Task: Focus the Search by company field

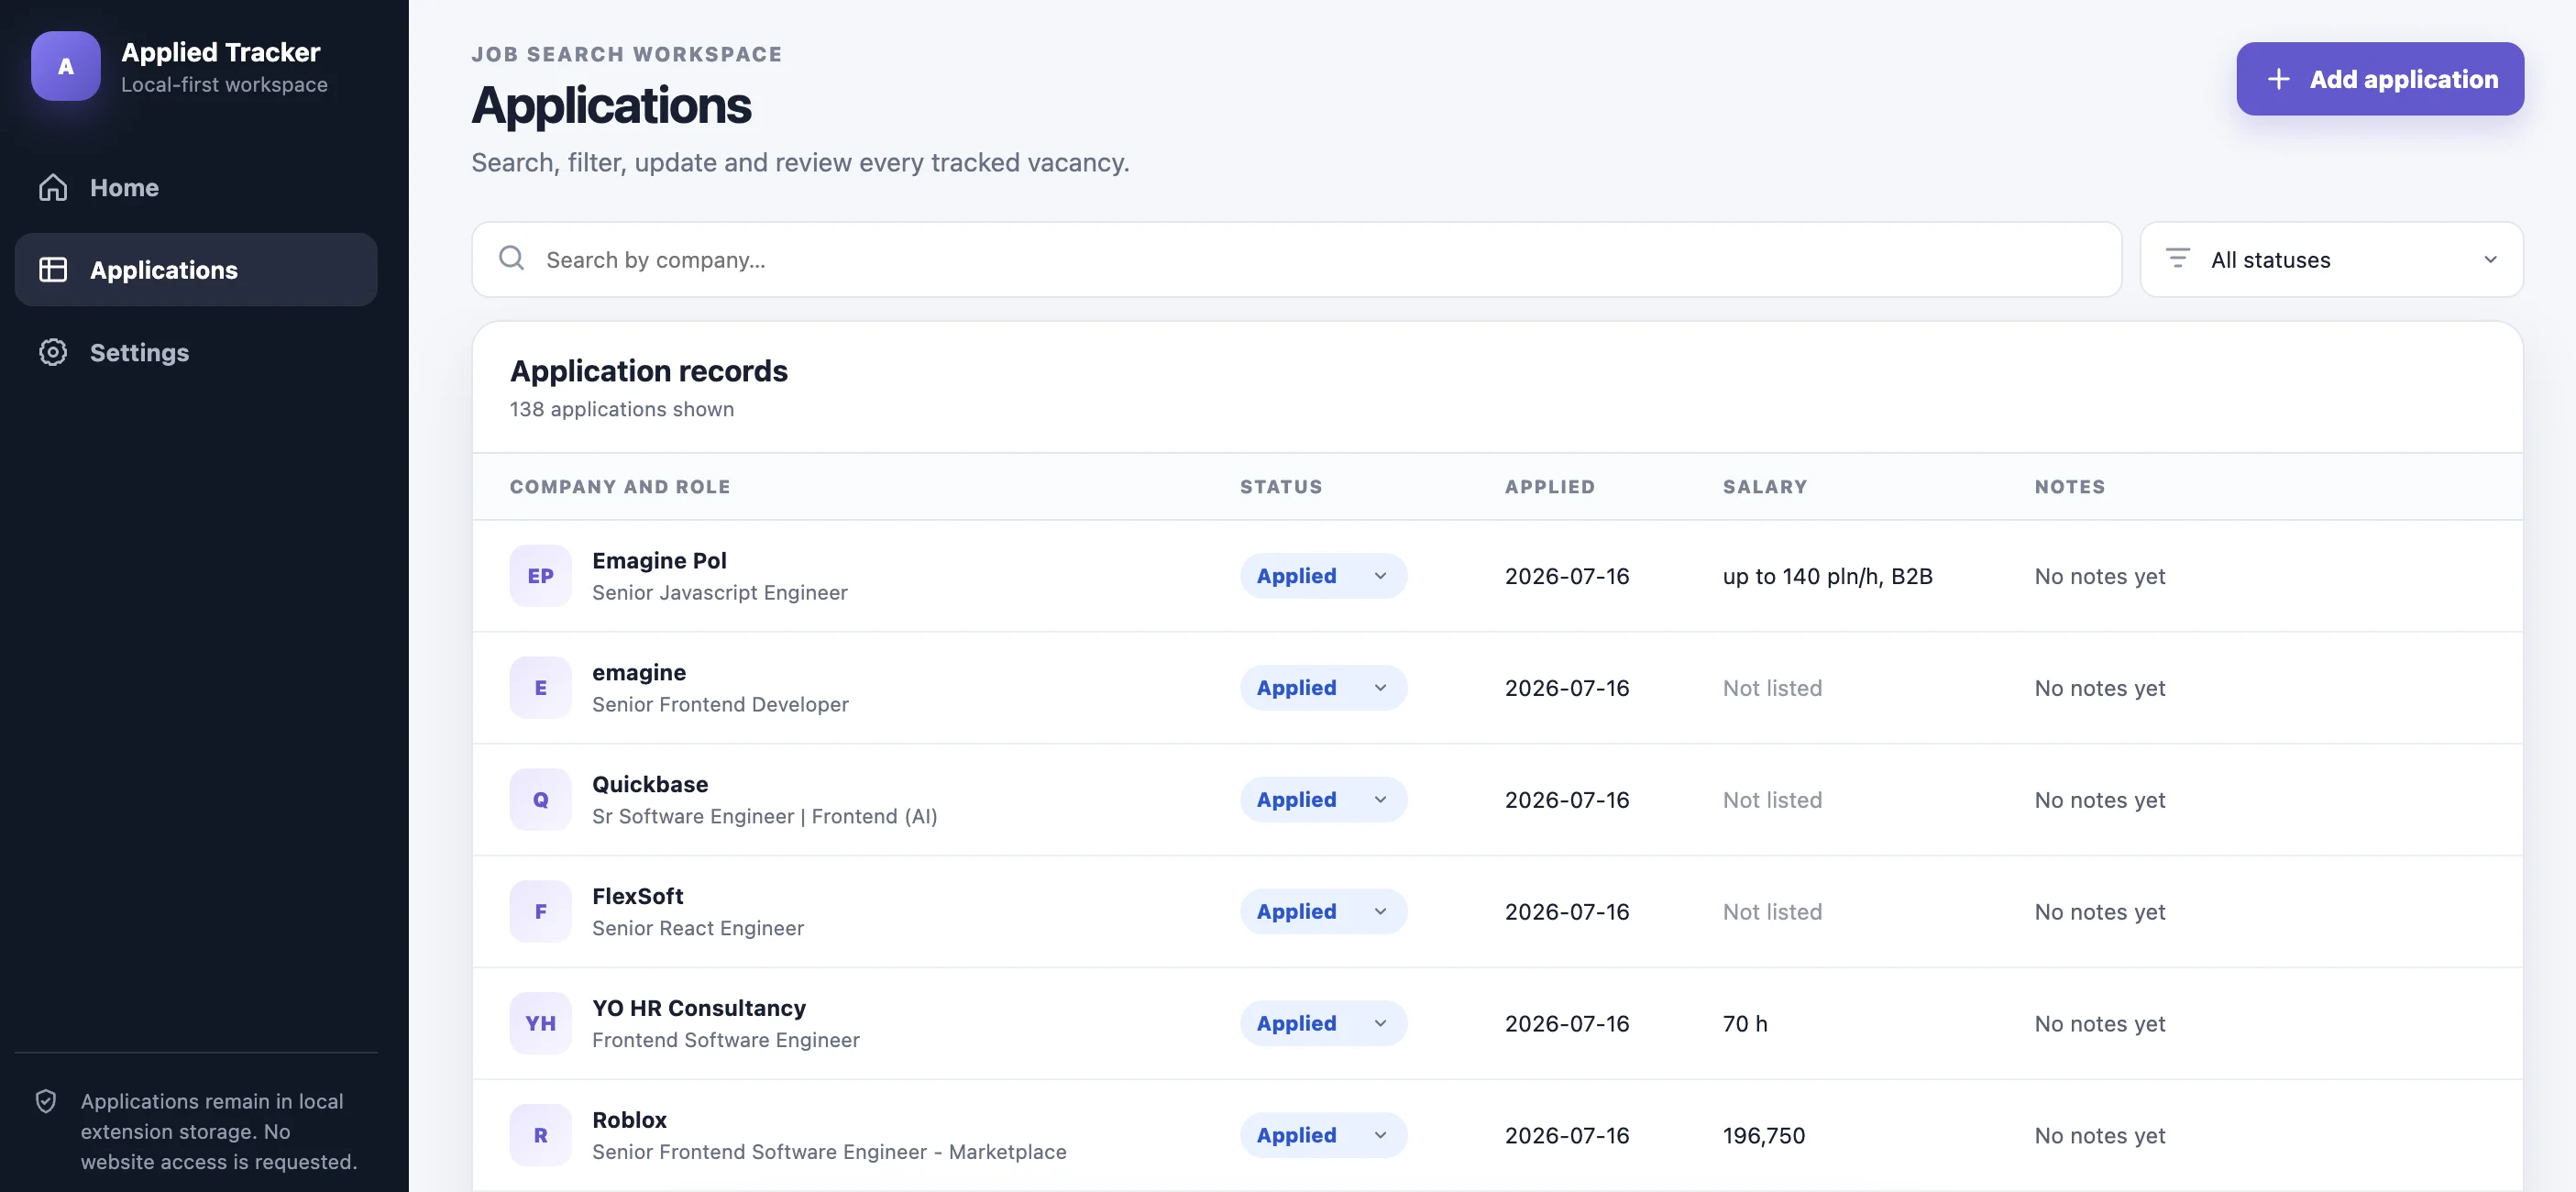Action: [x=1296, y=259]
